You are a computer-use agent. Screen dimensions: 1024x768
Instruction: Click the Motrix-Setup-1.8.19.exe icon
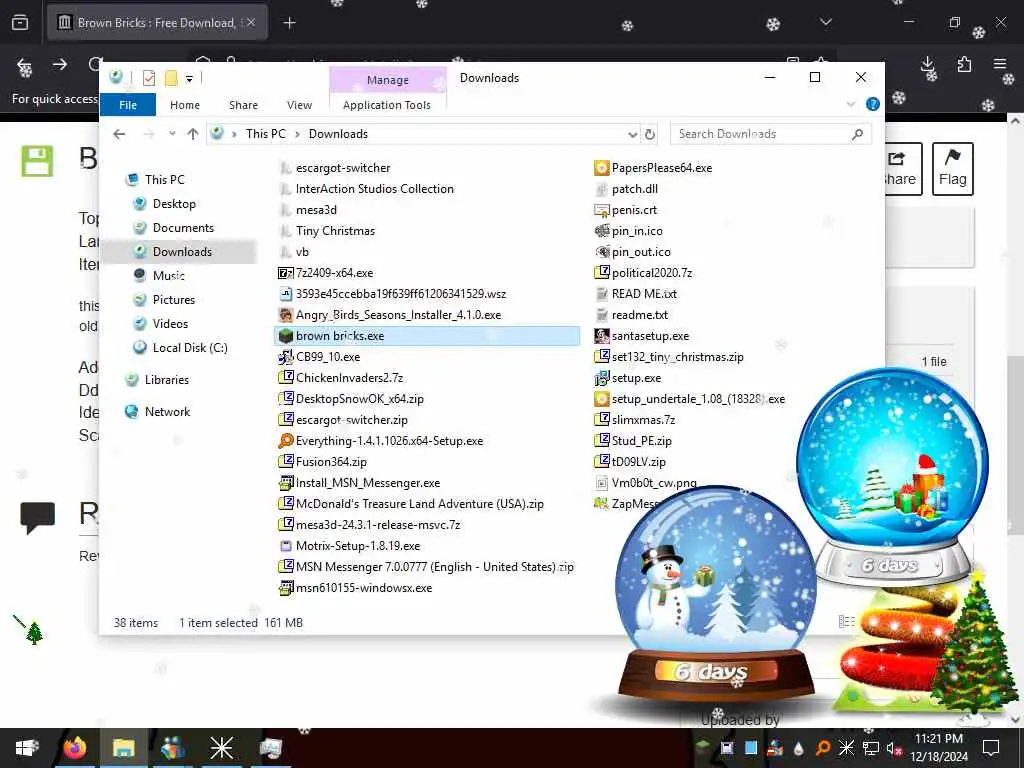tap(285, 546)
